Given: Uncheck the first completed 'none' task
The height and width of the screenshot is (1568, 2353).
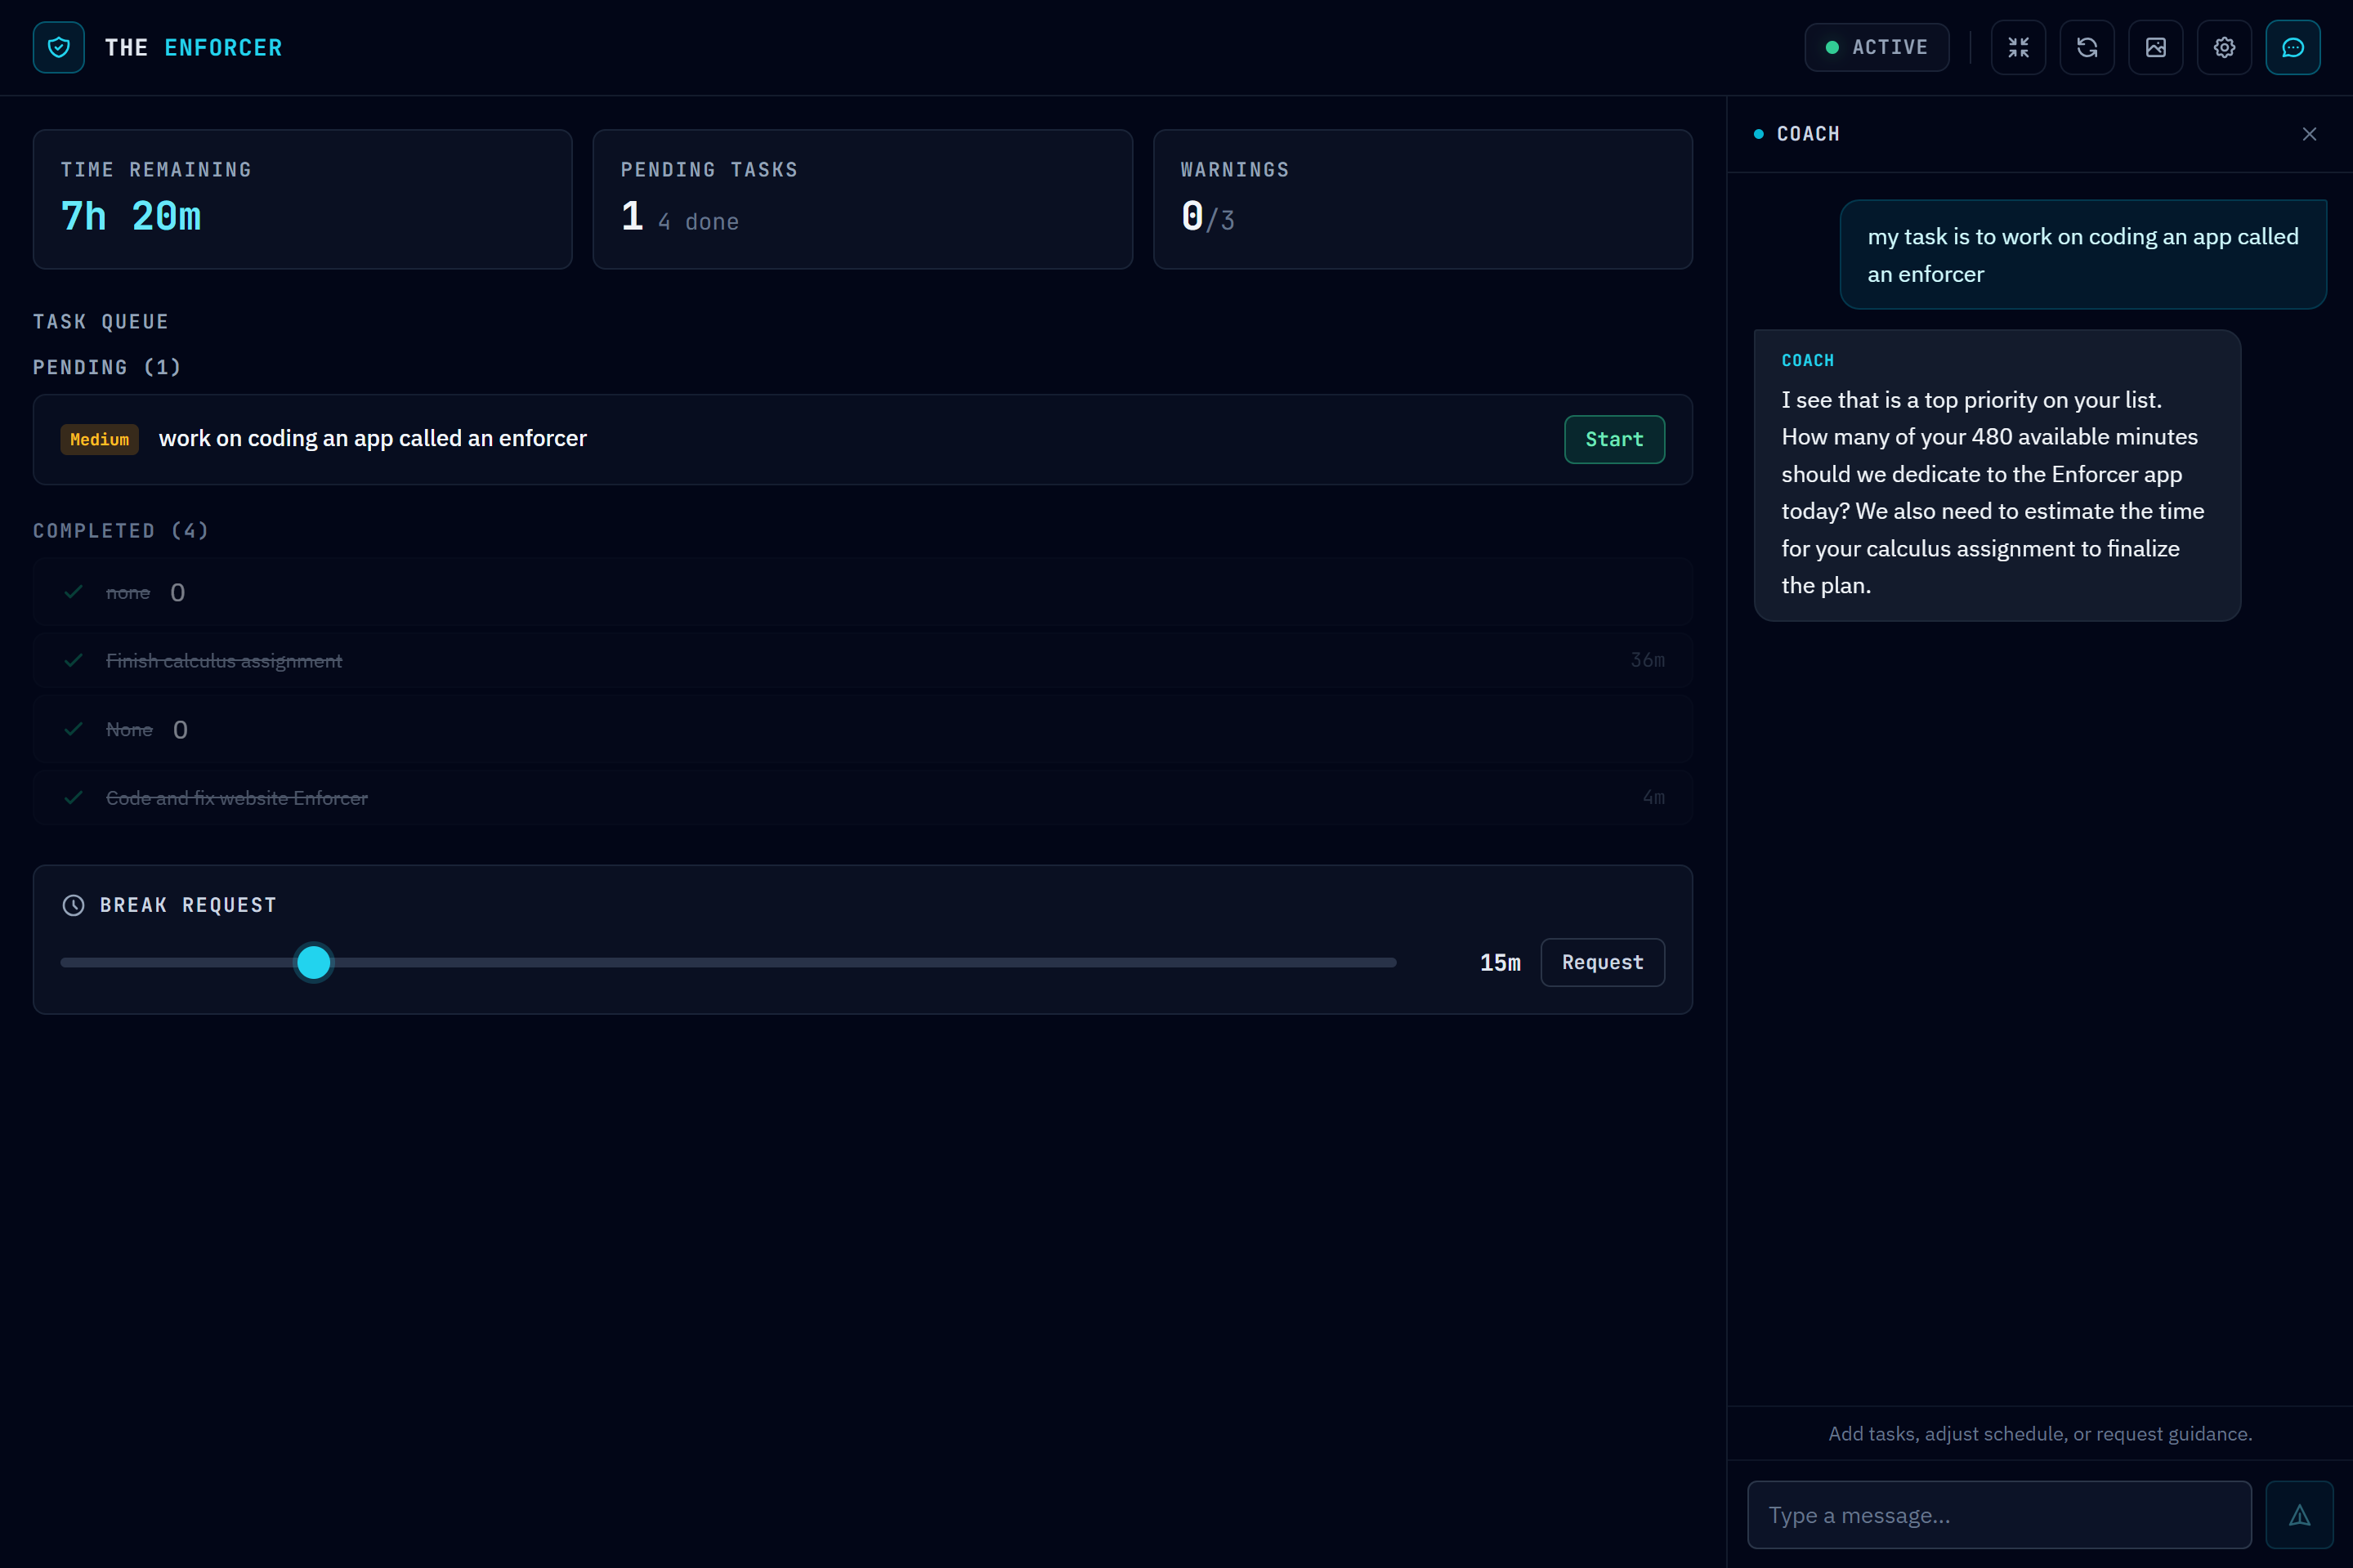Looking at the screenshot, I should coord(73,592).
